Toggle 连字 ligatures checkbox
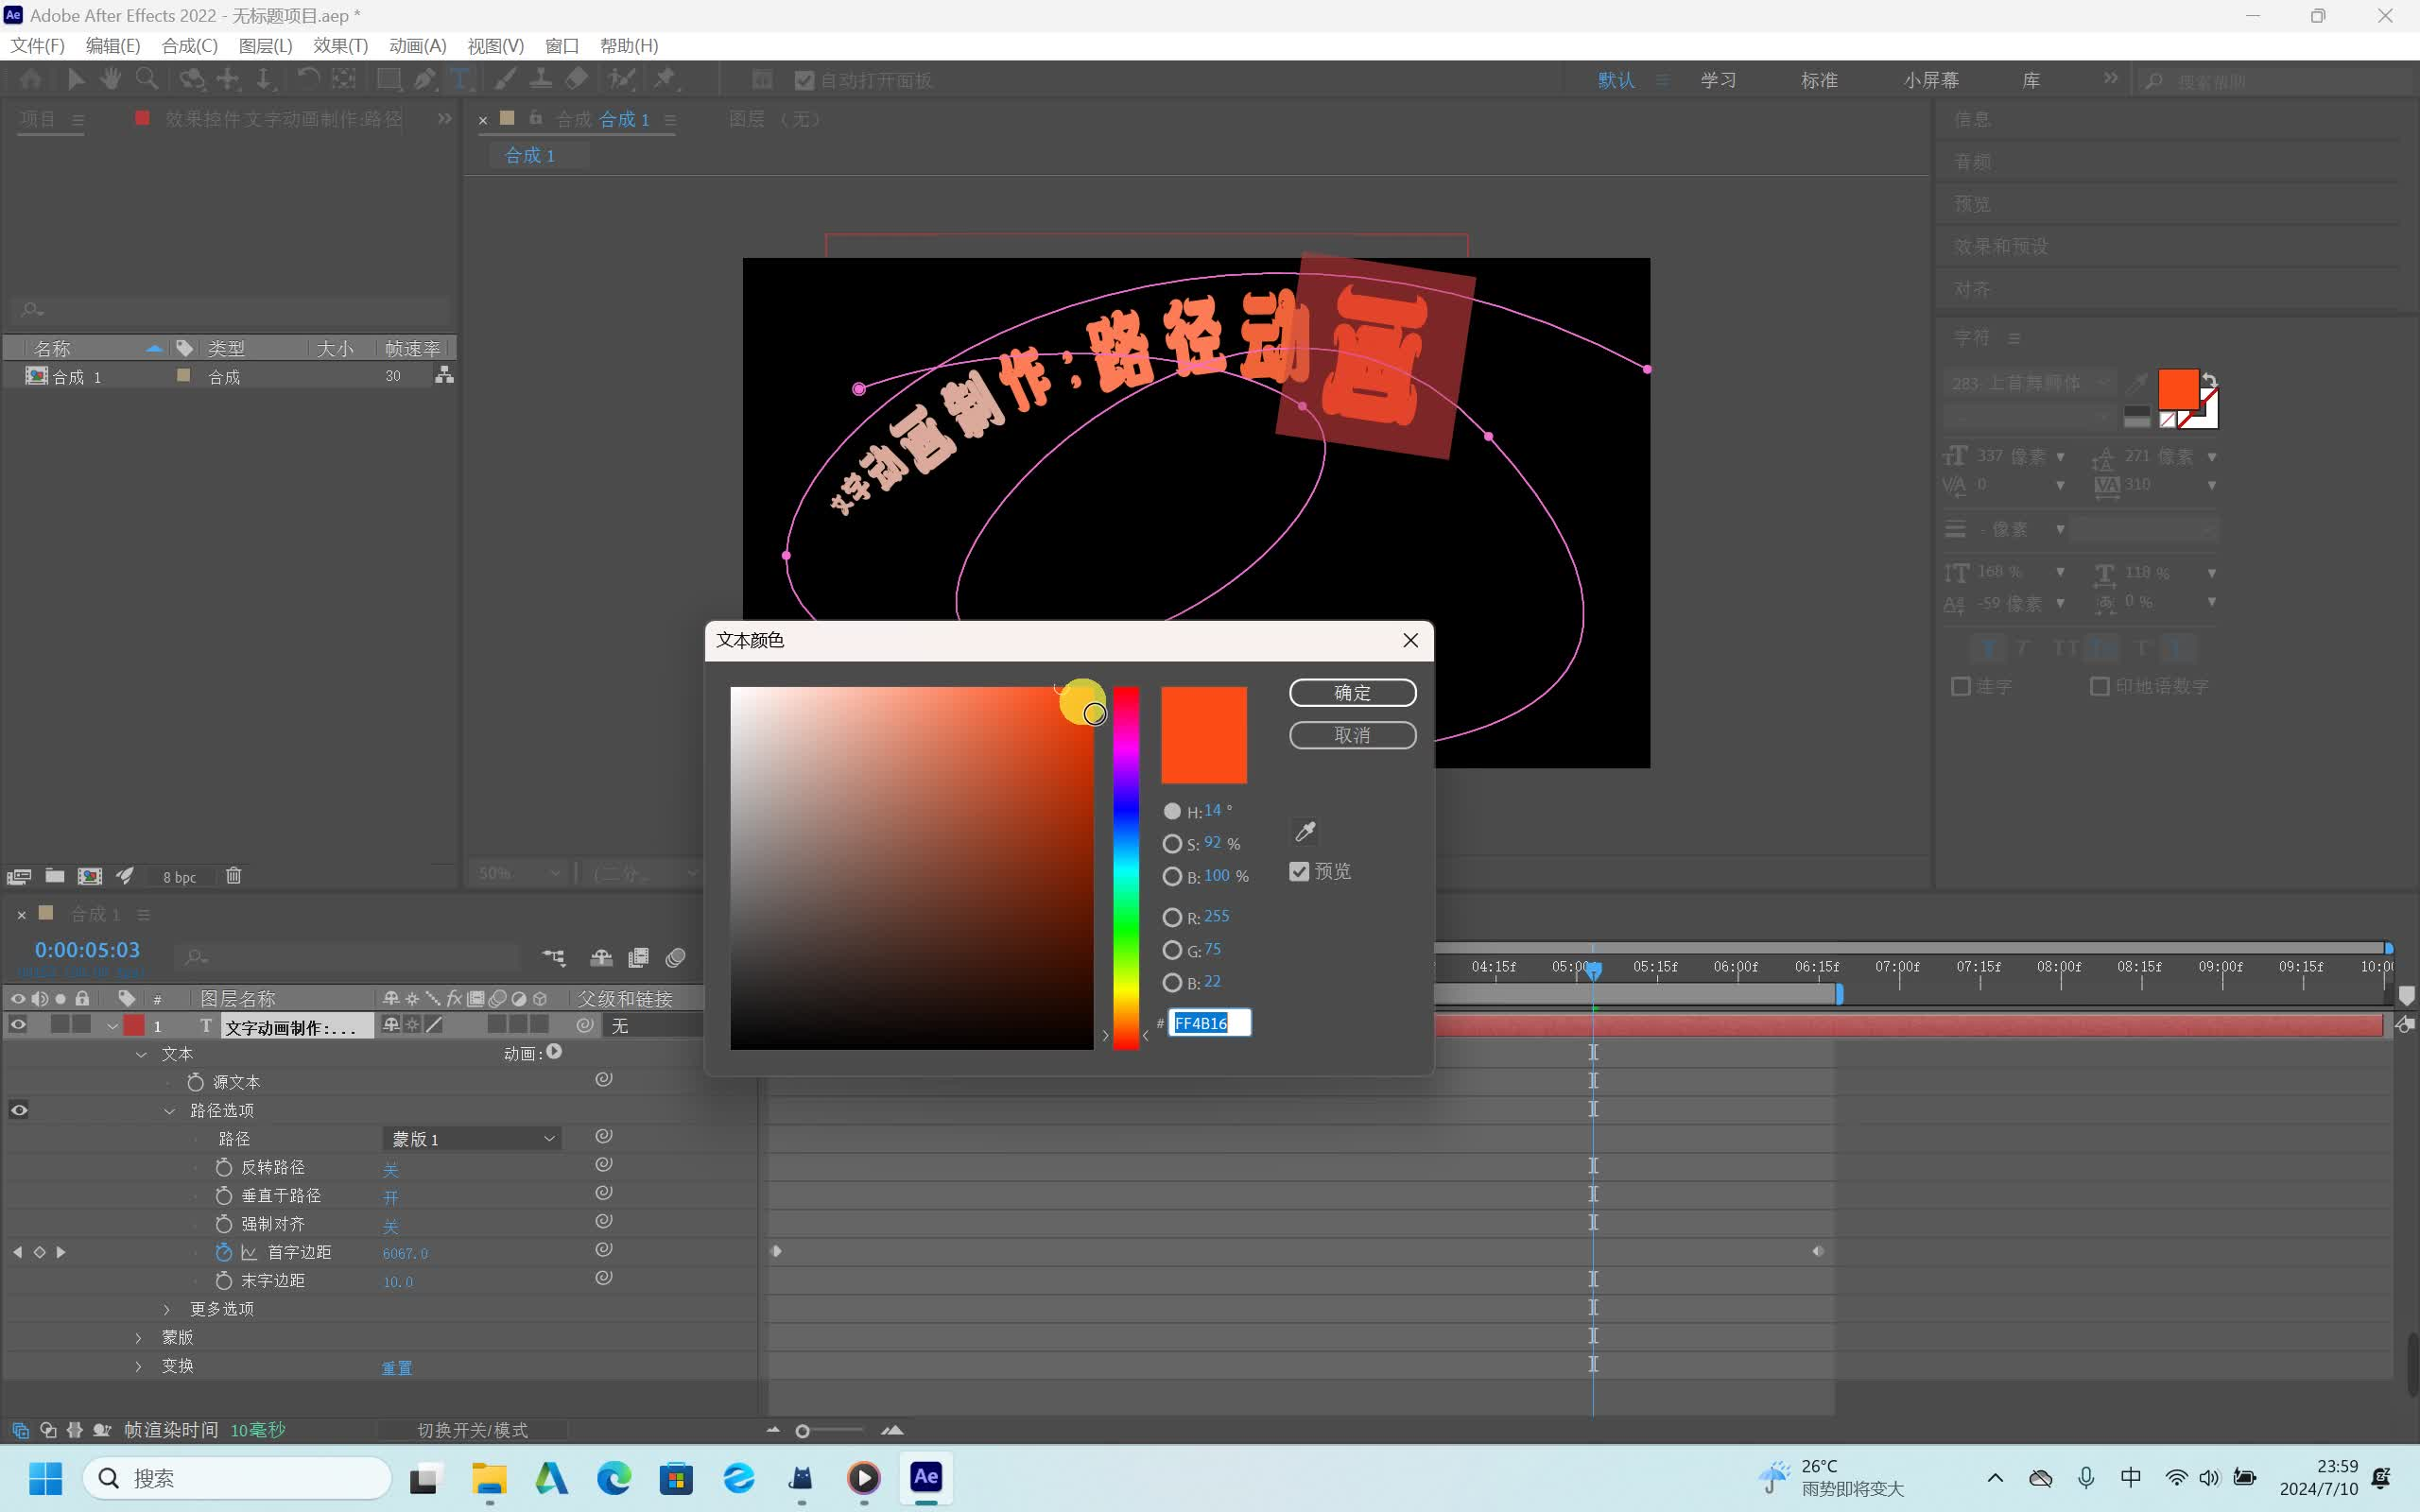The height and width of the screenshot is (1512, 2420). click(1961, 686)
